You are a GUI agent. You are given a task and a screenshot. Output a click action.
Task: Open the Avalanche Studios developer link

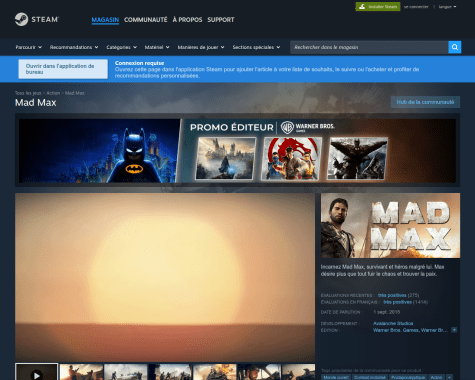tap(393, 323)
